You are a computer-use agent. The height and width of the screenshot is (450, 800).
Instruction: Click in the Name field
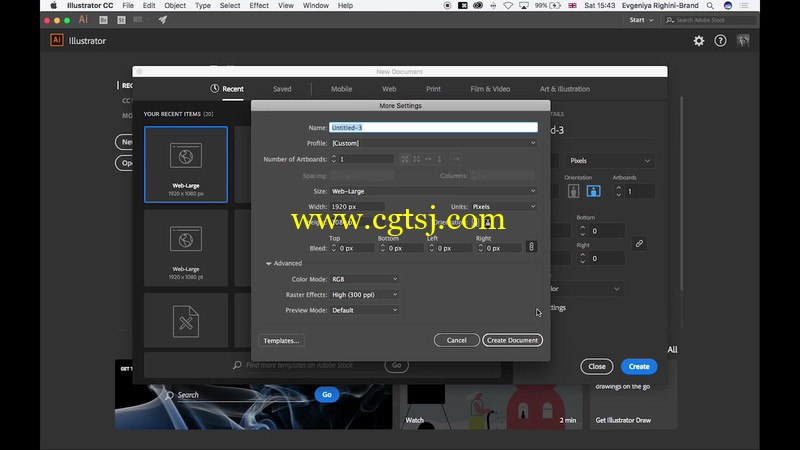(433, 128)
